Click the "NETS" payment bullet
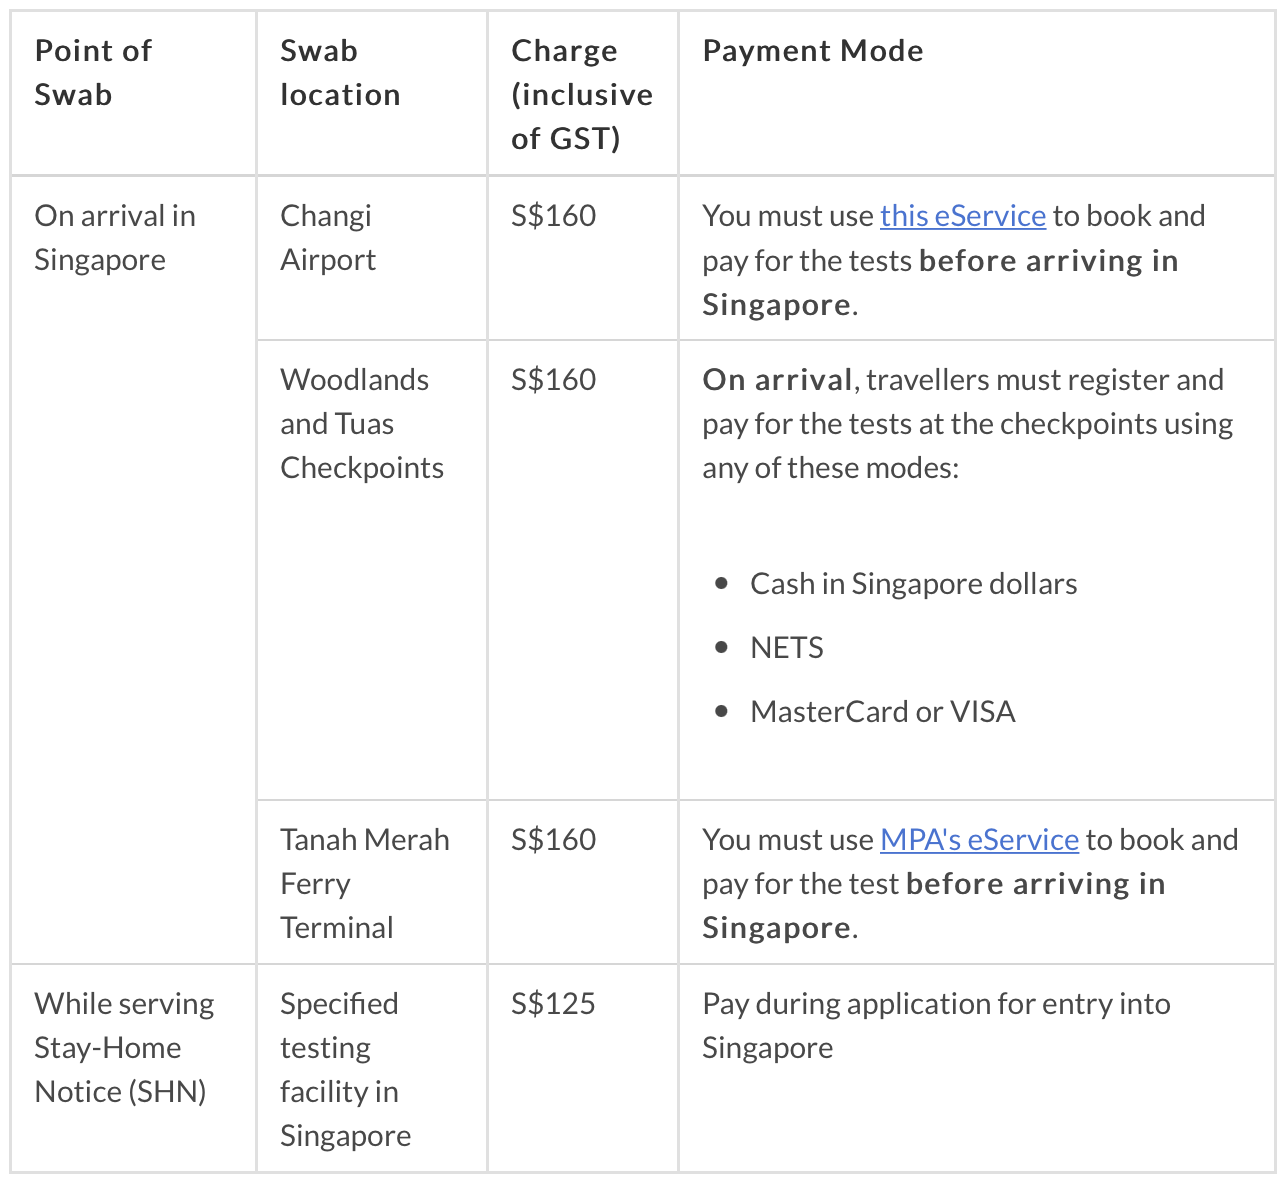1286x1188 pixels. 787,648
